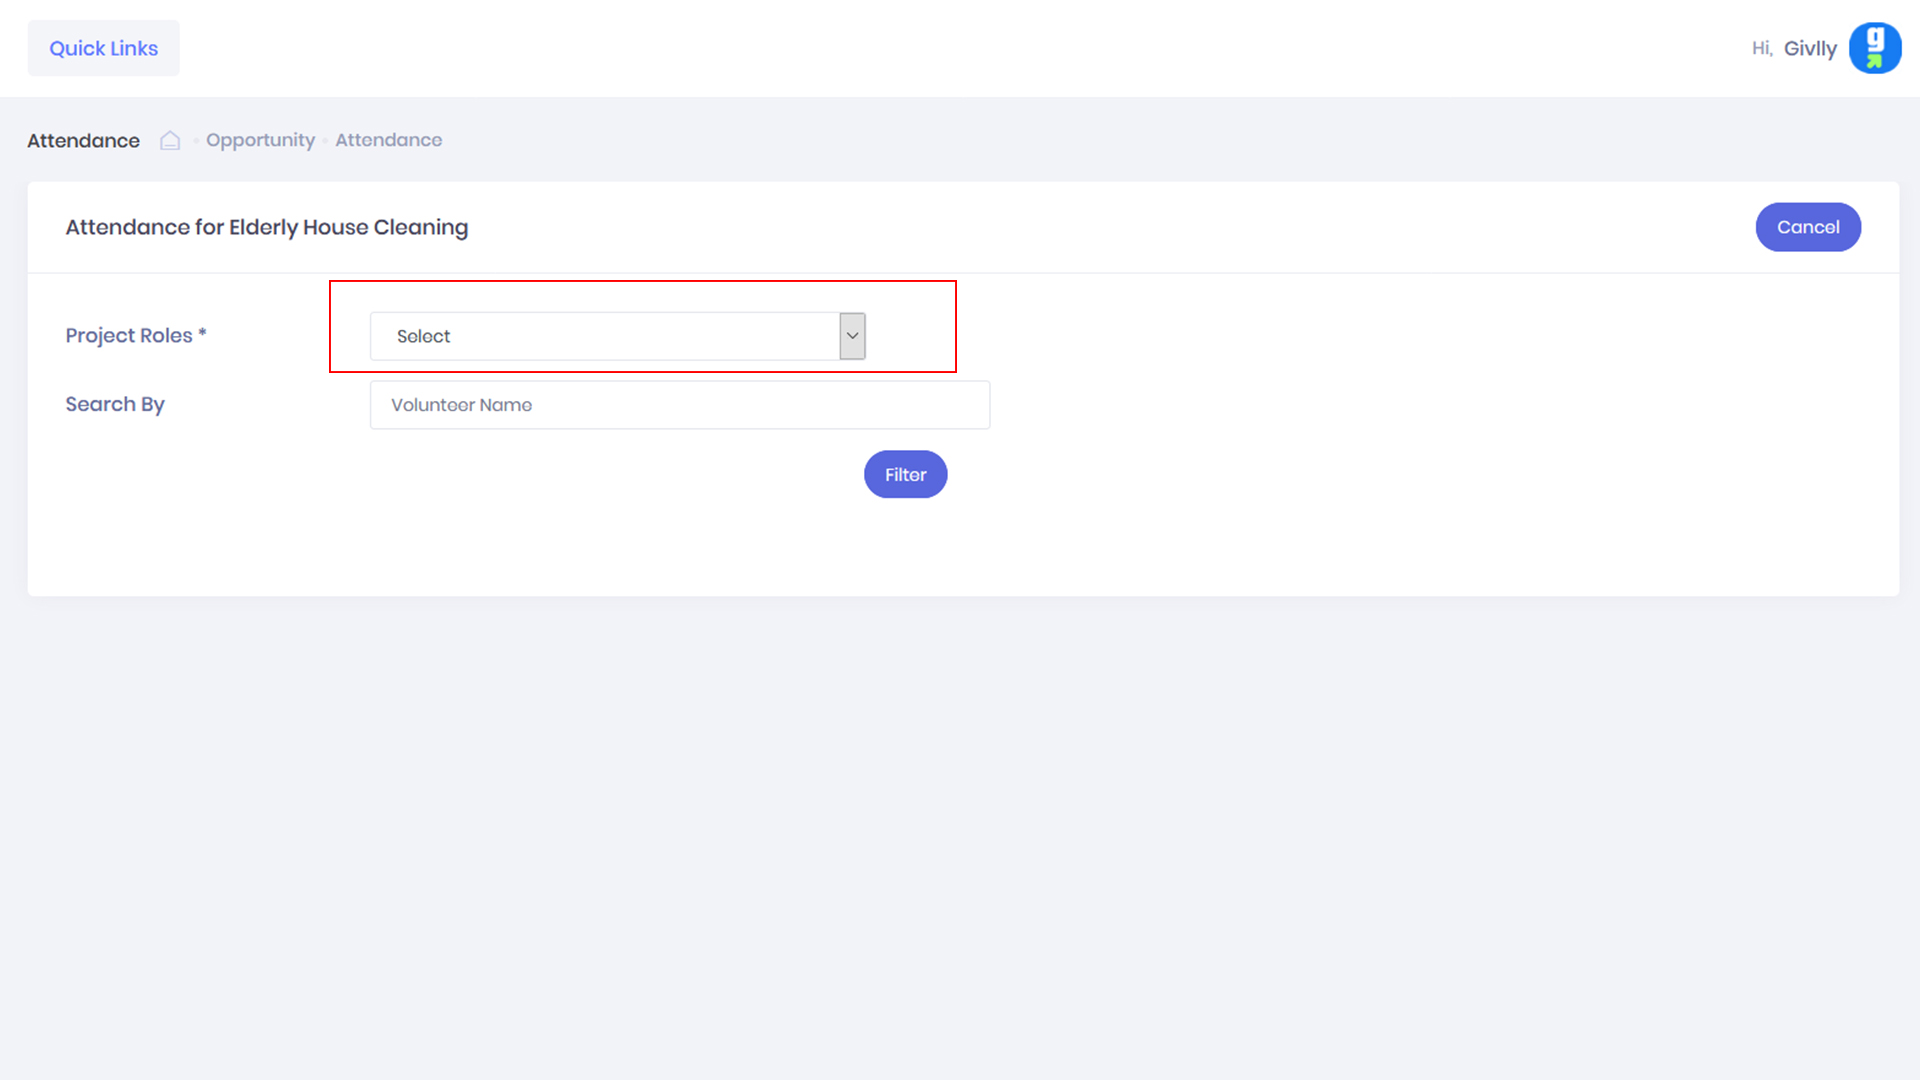The width and height of the screenshot is (1920, 1080).
Task: Click the Attendance breadcrumb after Opportunity
Action: pos(388,141)
